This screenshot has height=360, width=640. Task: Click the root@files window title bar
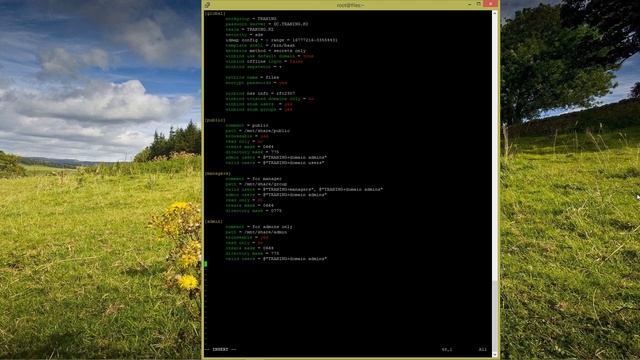click(x=350, y=5)
